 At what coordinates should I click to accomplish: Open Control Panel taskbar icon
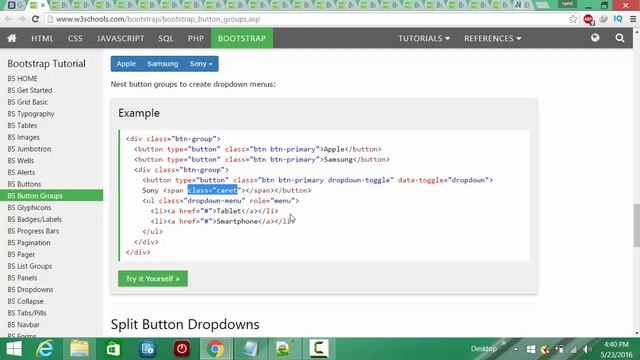tap(147, 349)
